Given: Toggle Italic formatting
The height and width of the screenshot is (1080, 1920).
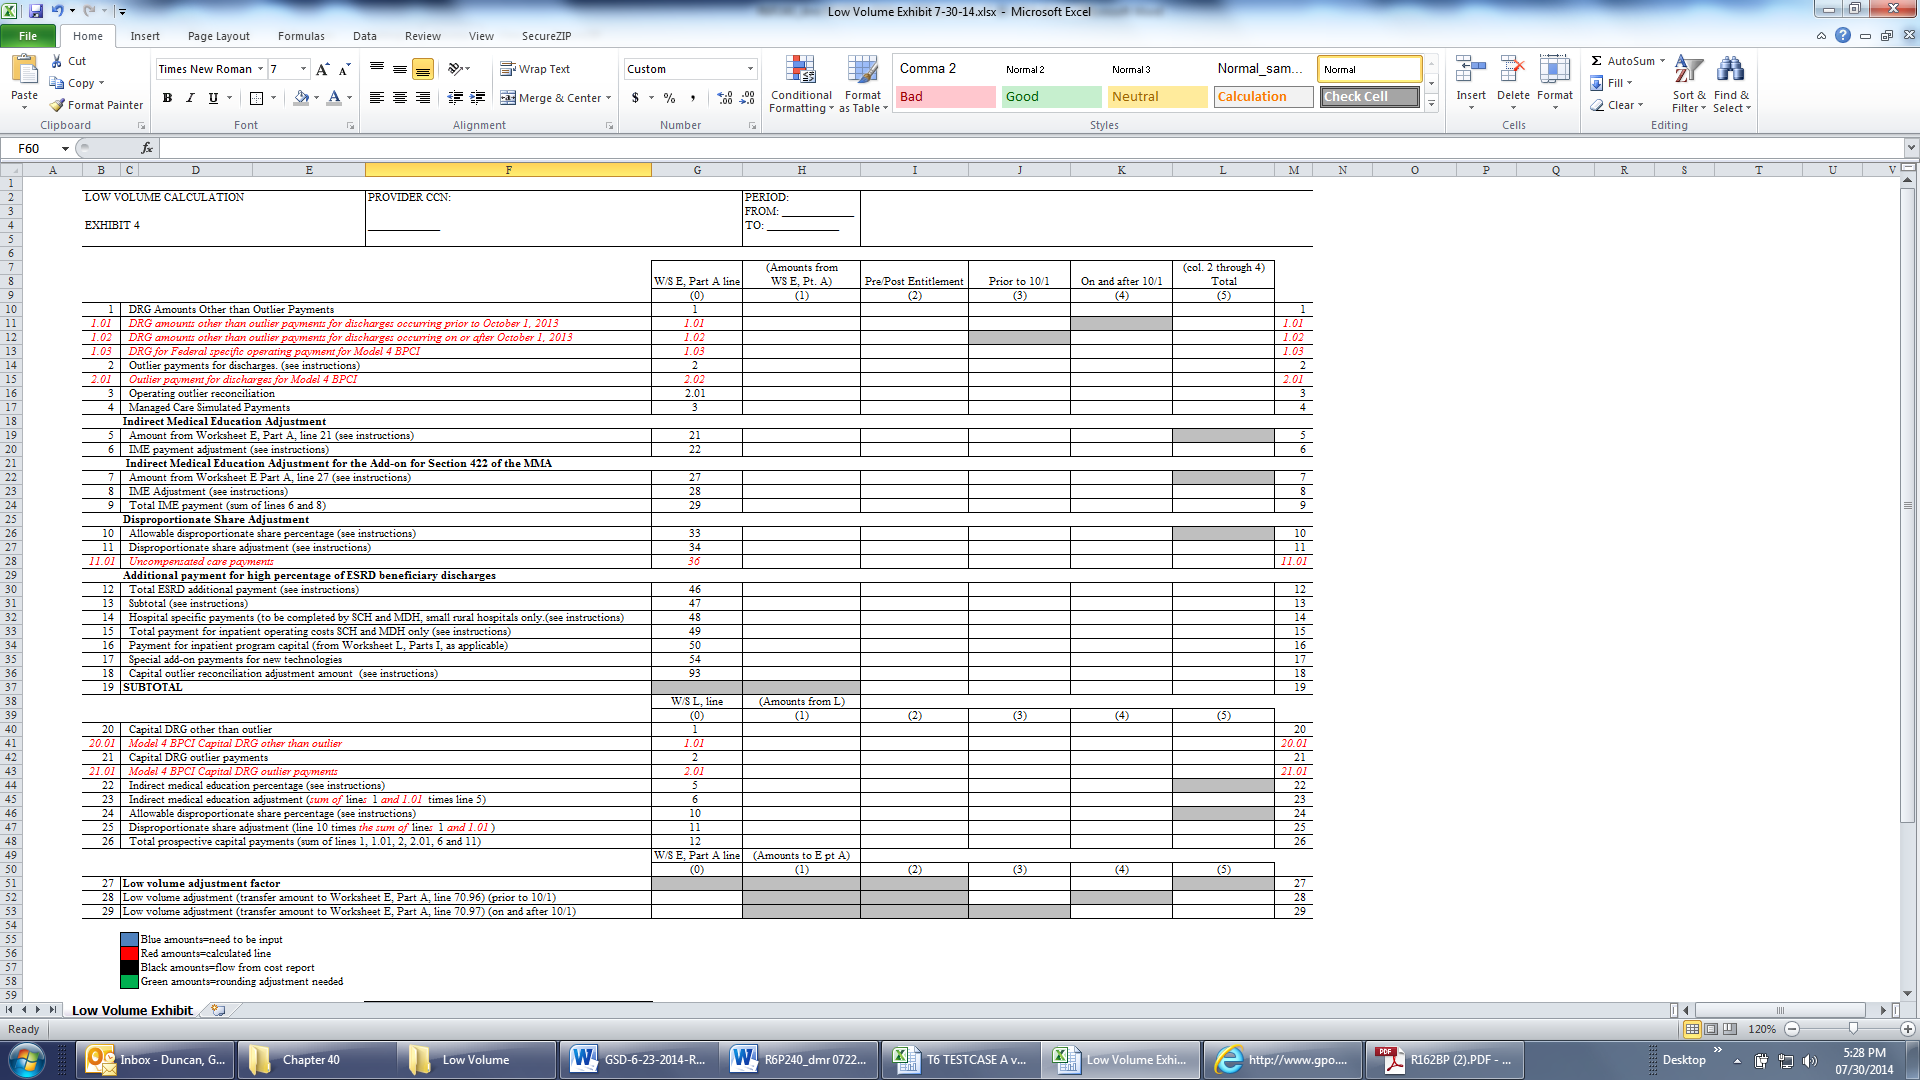Looking at the screenshot, I should [x=190, y=98].
